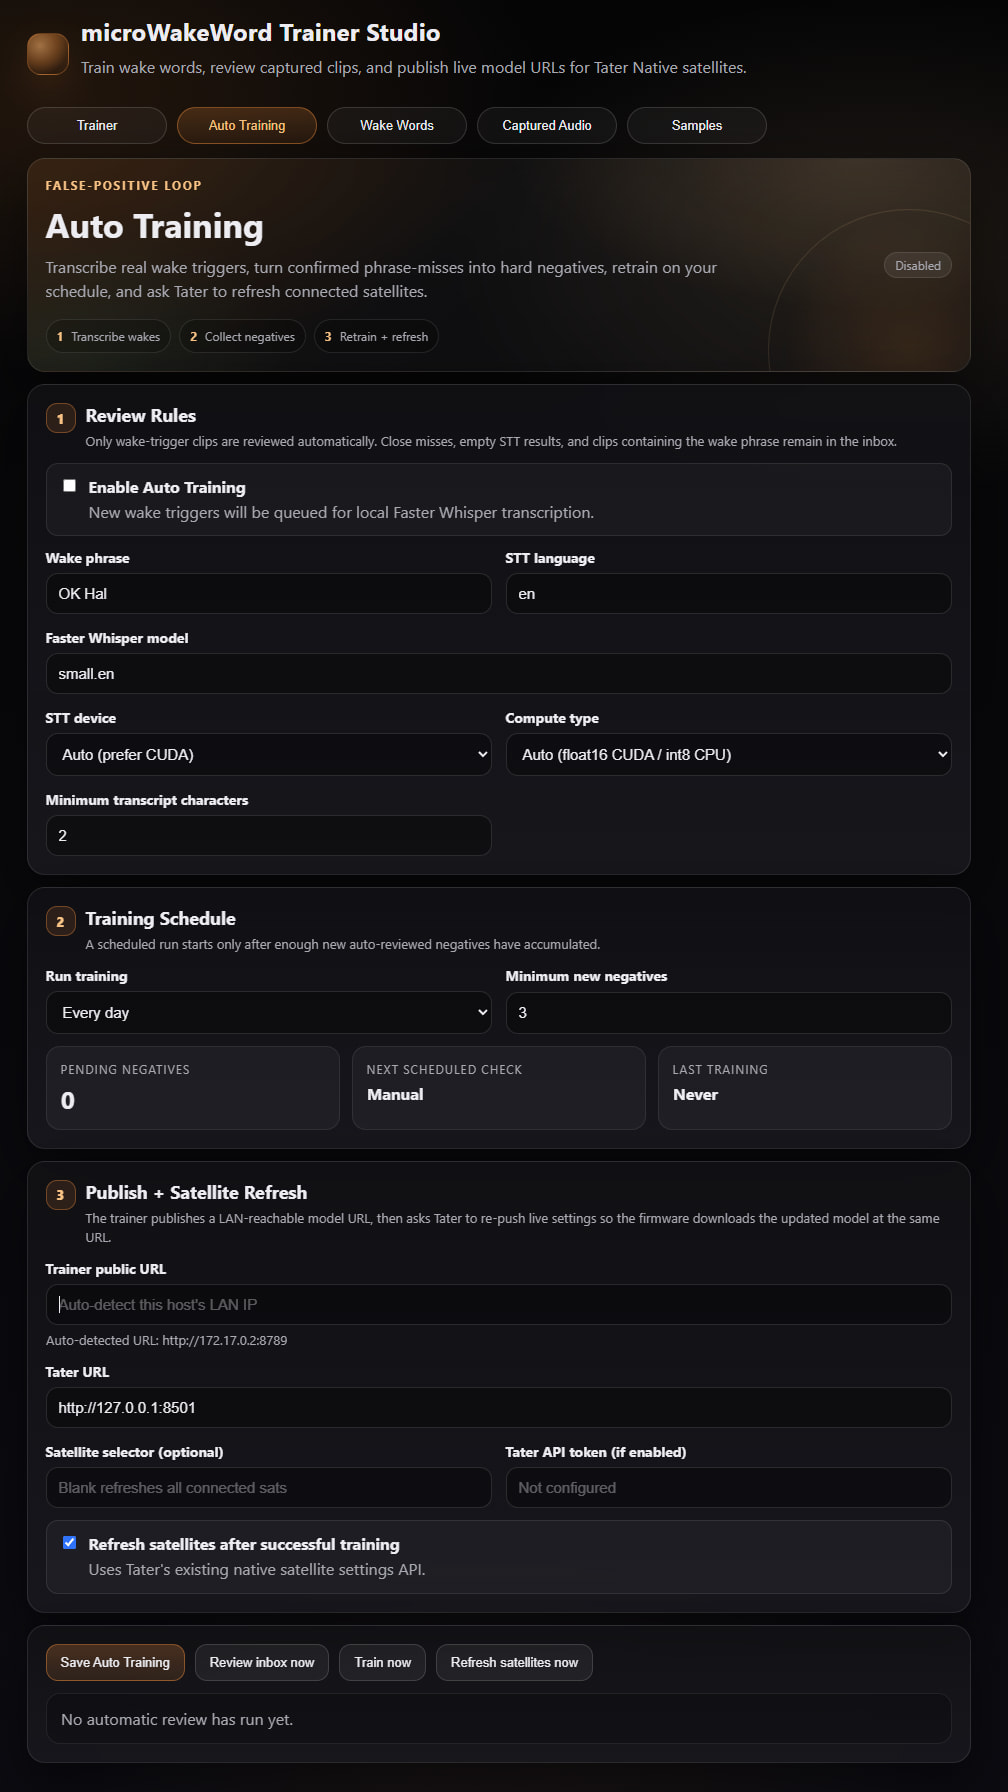Screen dimensions: 1008x1792
Task: Enable the Auto Training checkbox
Action: click(x=70, y=486)
